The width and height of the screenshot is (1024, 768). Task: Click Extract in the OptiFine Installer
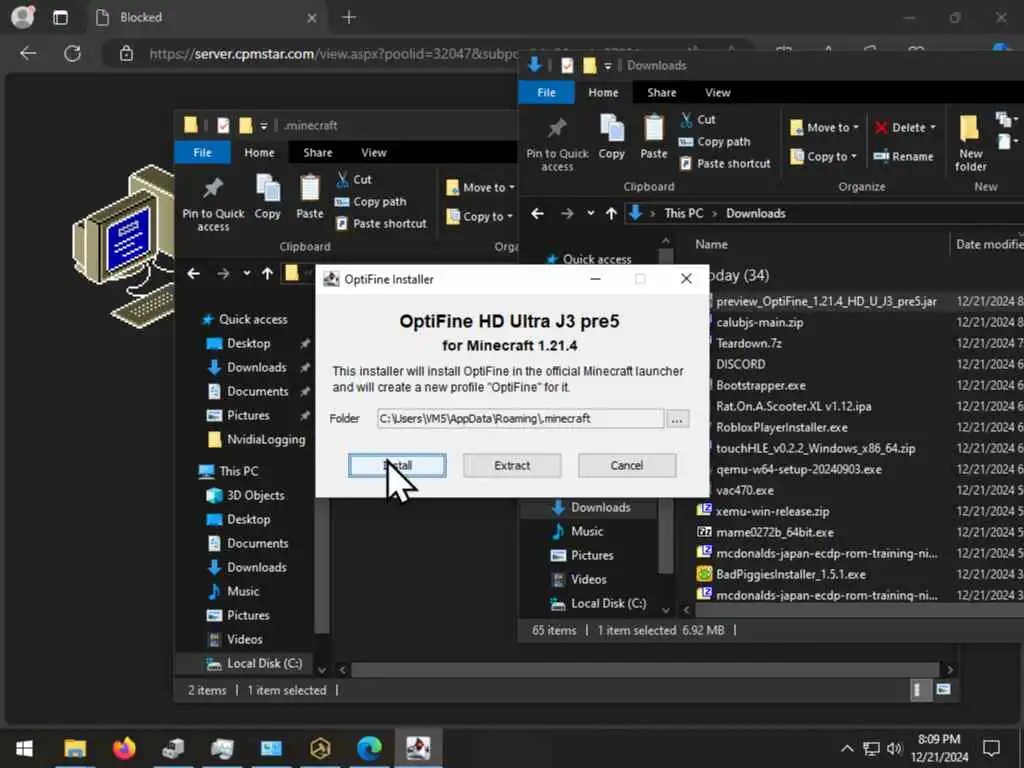(512, 466)
